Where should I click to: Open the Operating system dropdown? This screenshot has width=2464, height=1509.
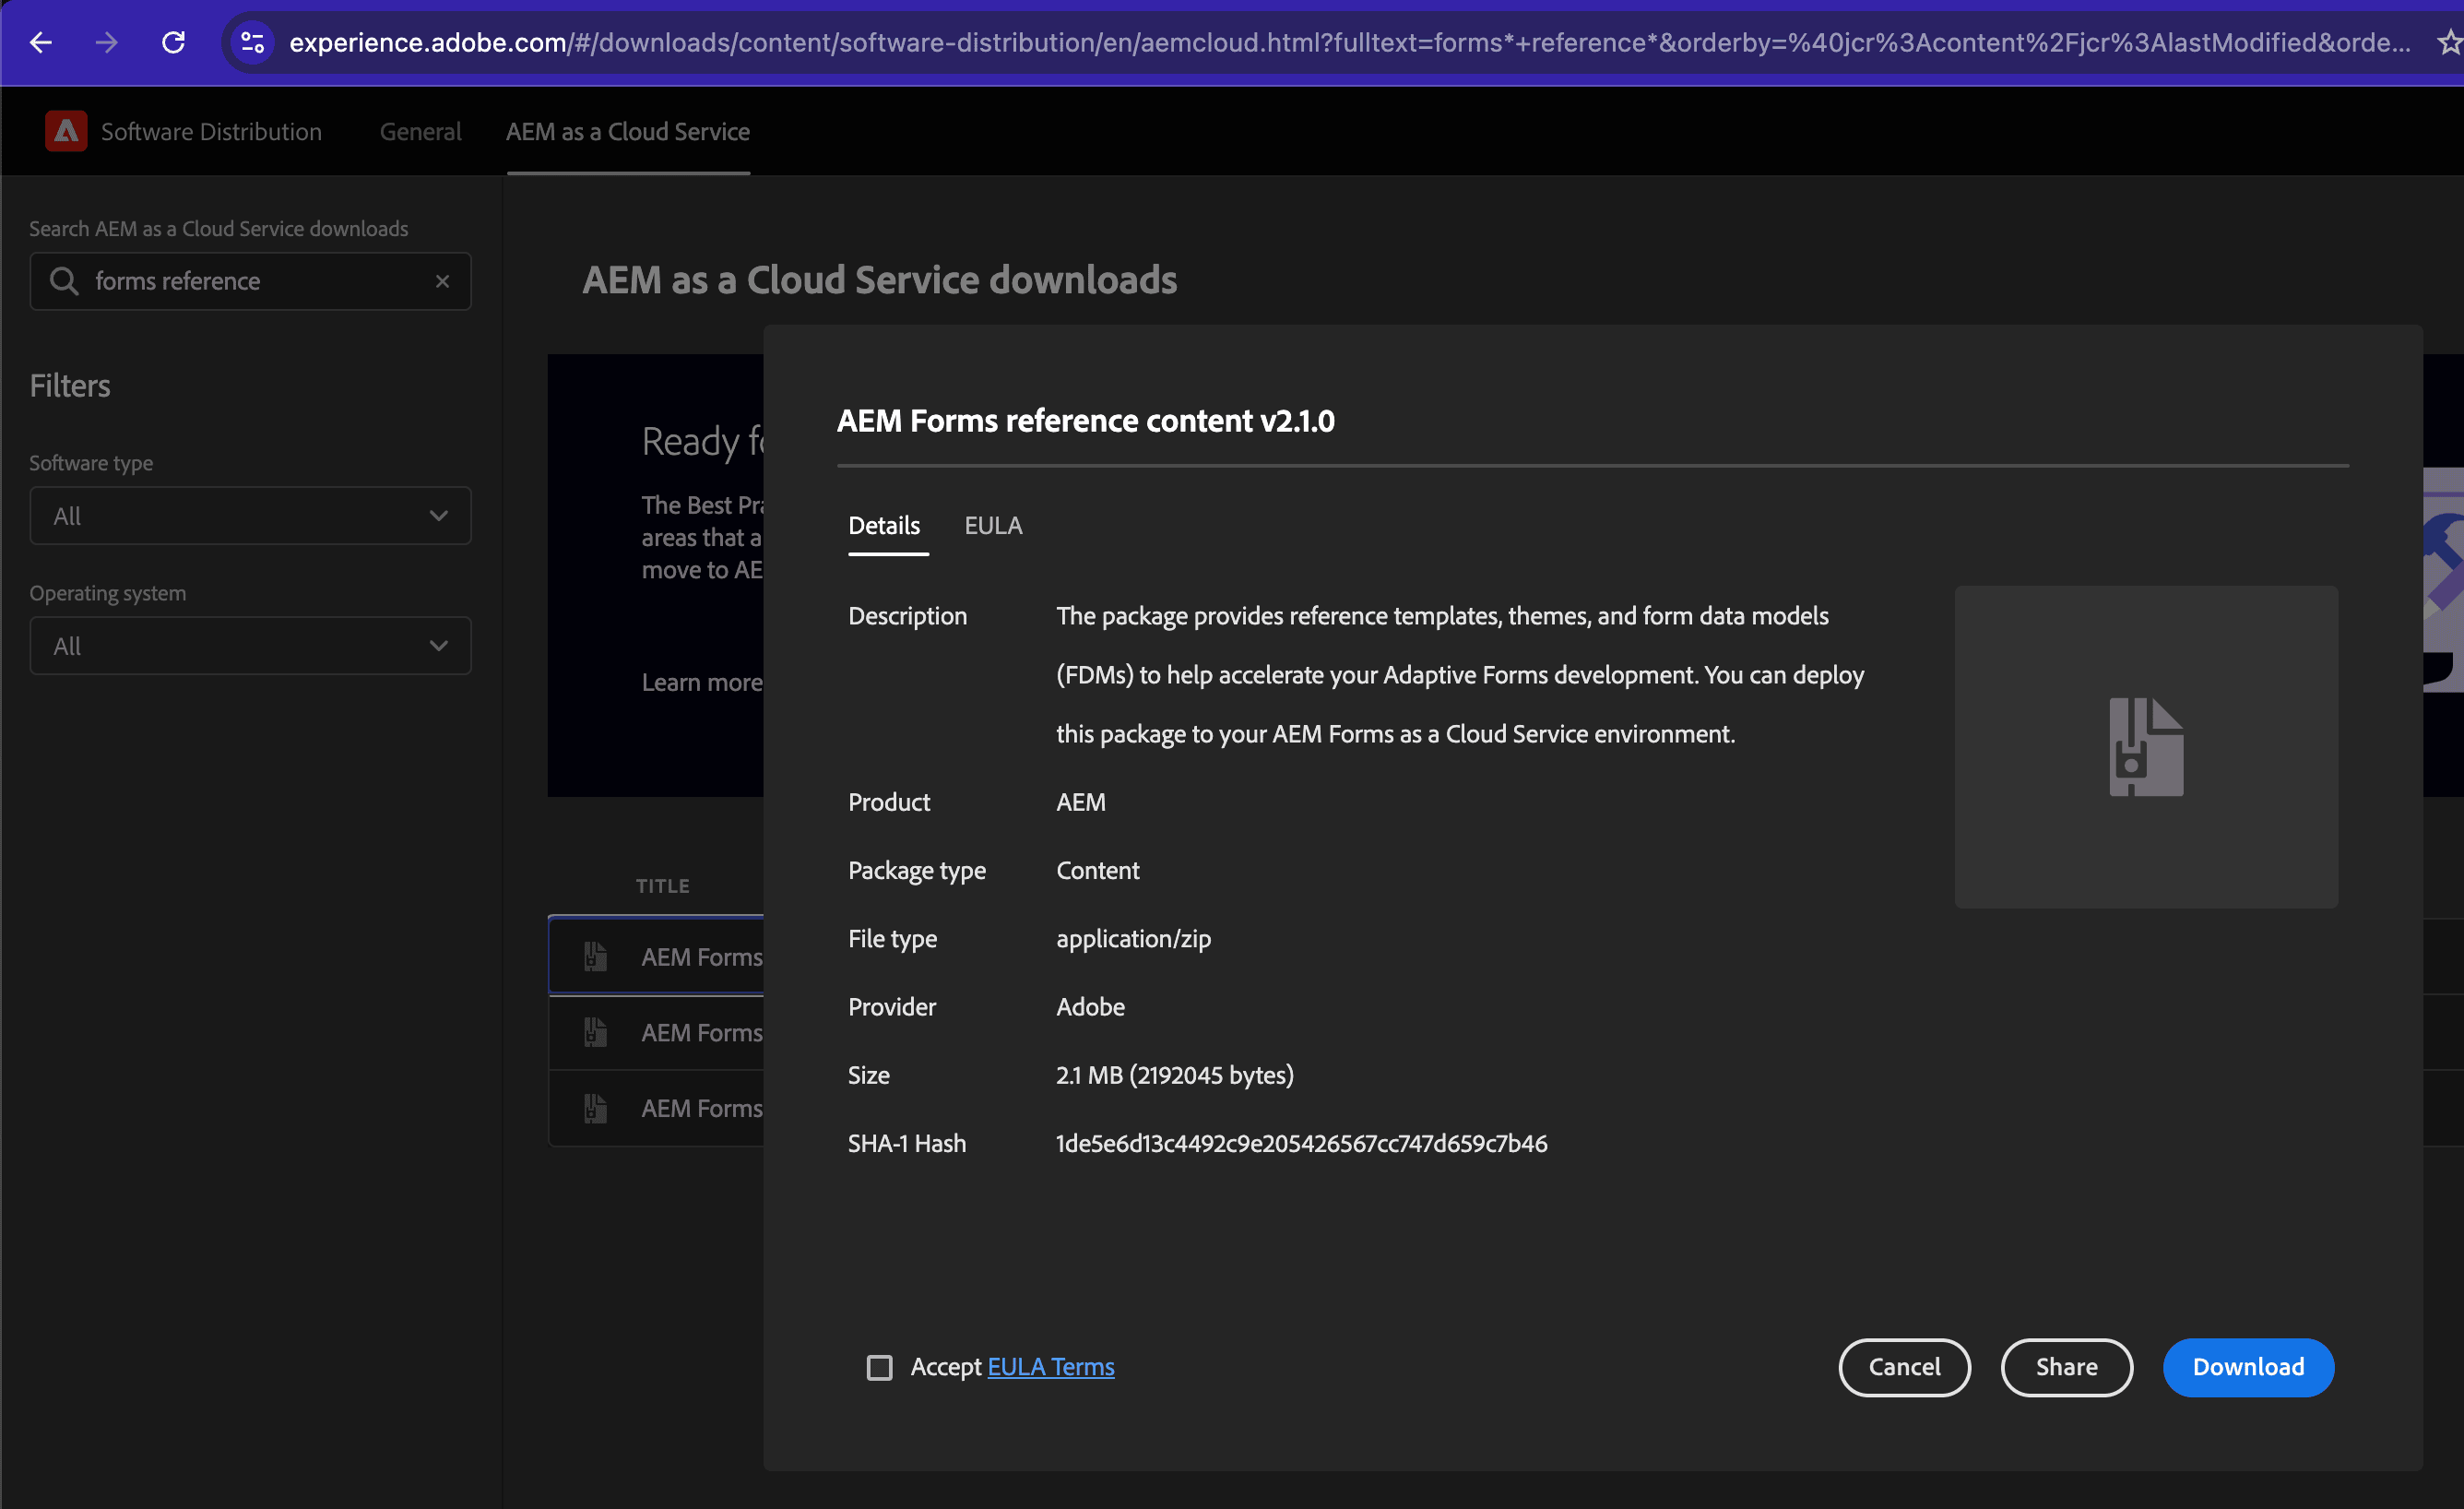250,645
